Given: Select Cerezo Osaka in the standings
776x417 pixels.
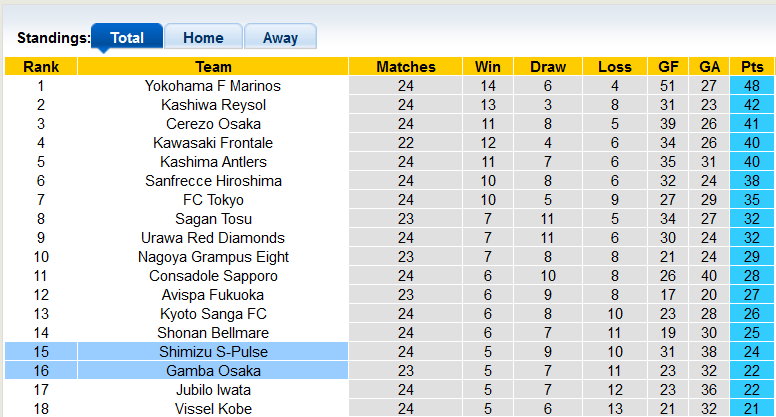Looking at the screenshot, I should click(x=213, y=124).
